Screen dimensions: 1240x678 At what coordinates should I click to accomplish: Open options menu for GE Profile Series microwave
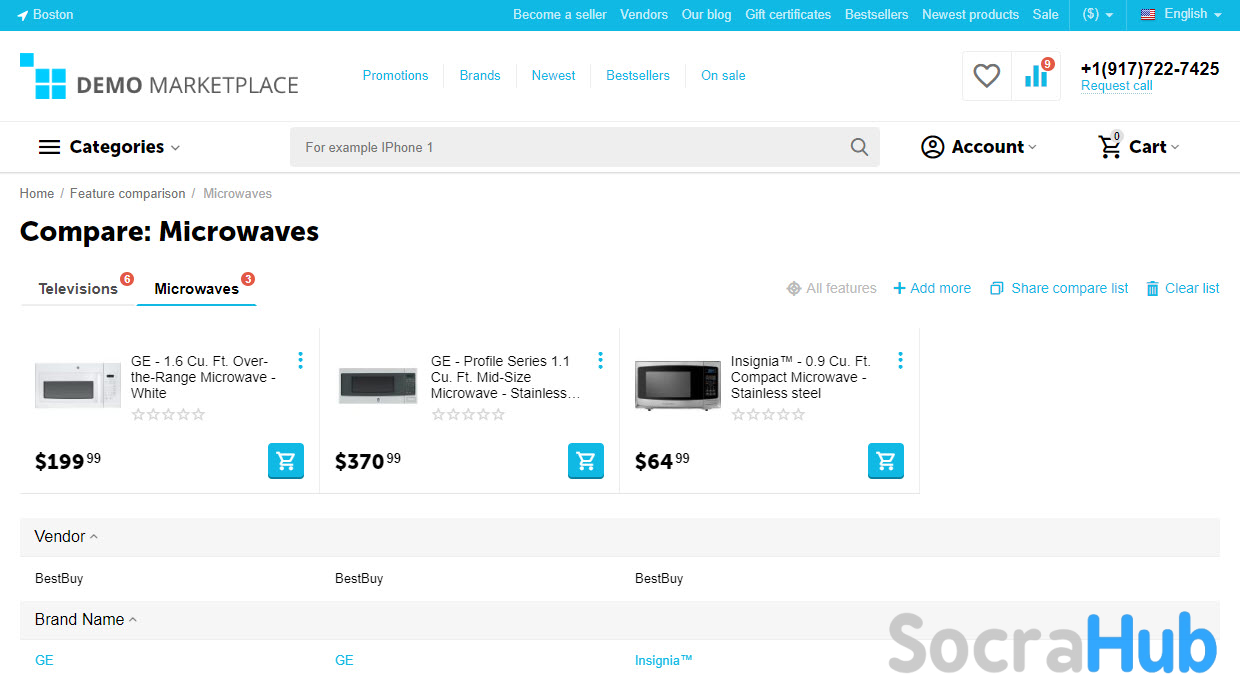(x=600, y=360)
